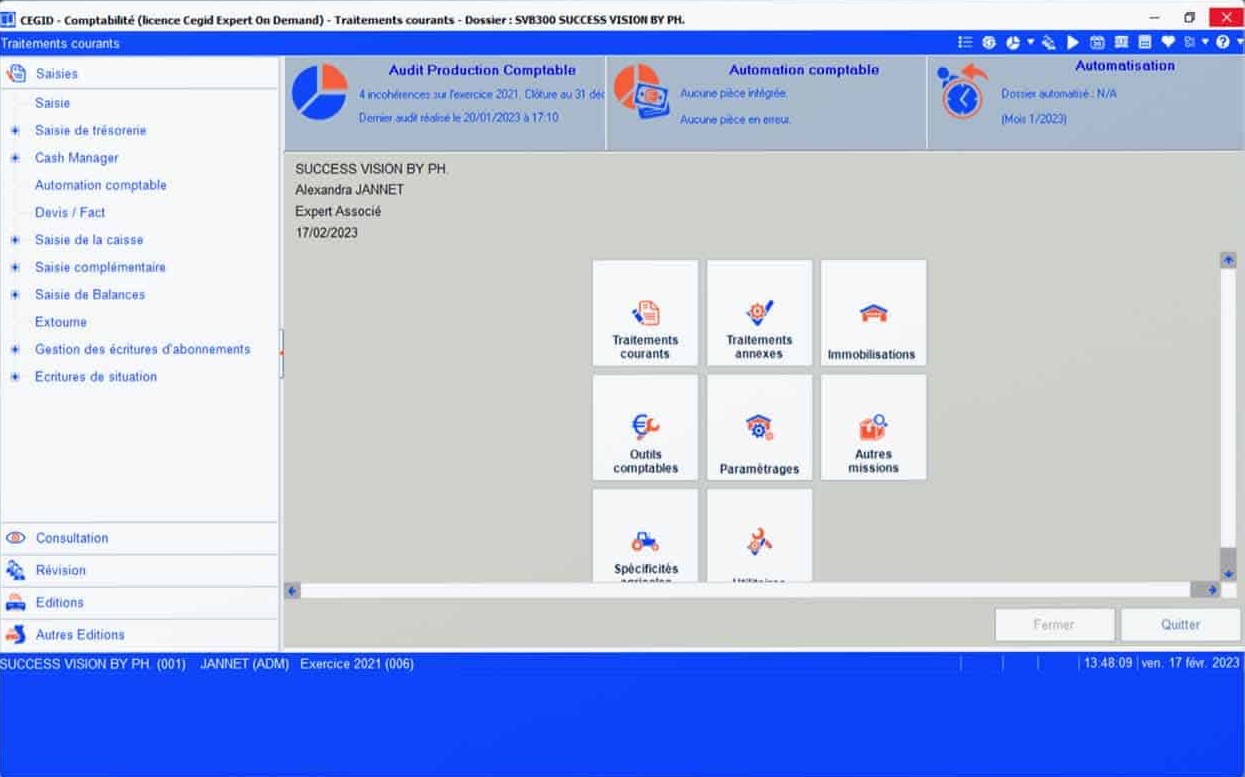Image resolution: width=1245 pixels, height=777 pixels.
Task: Open the Outils comptables tile
Action: tap(645, 427)
